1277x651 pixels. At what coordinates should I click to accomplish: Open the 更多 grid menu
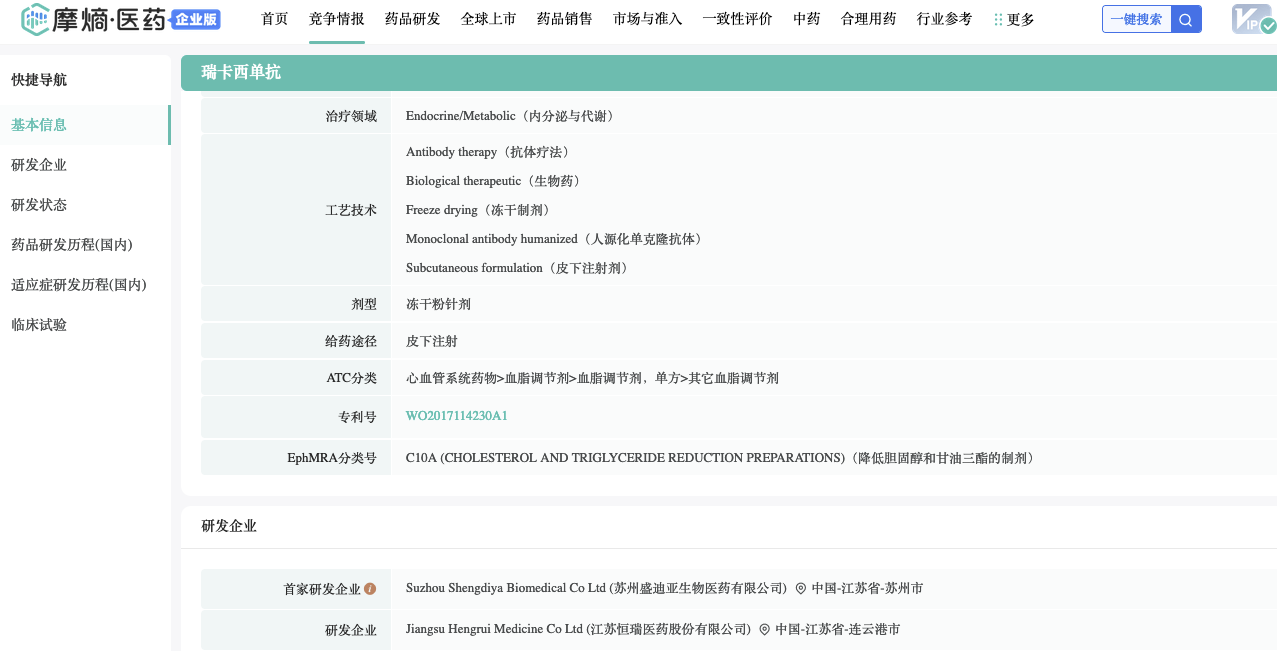1014,19
